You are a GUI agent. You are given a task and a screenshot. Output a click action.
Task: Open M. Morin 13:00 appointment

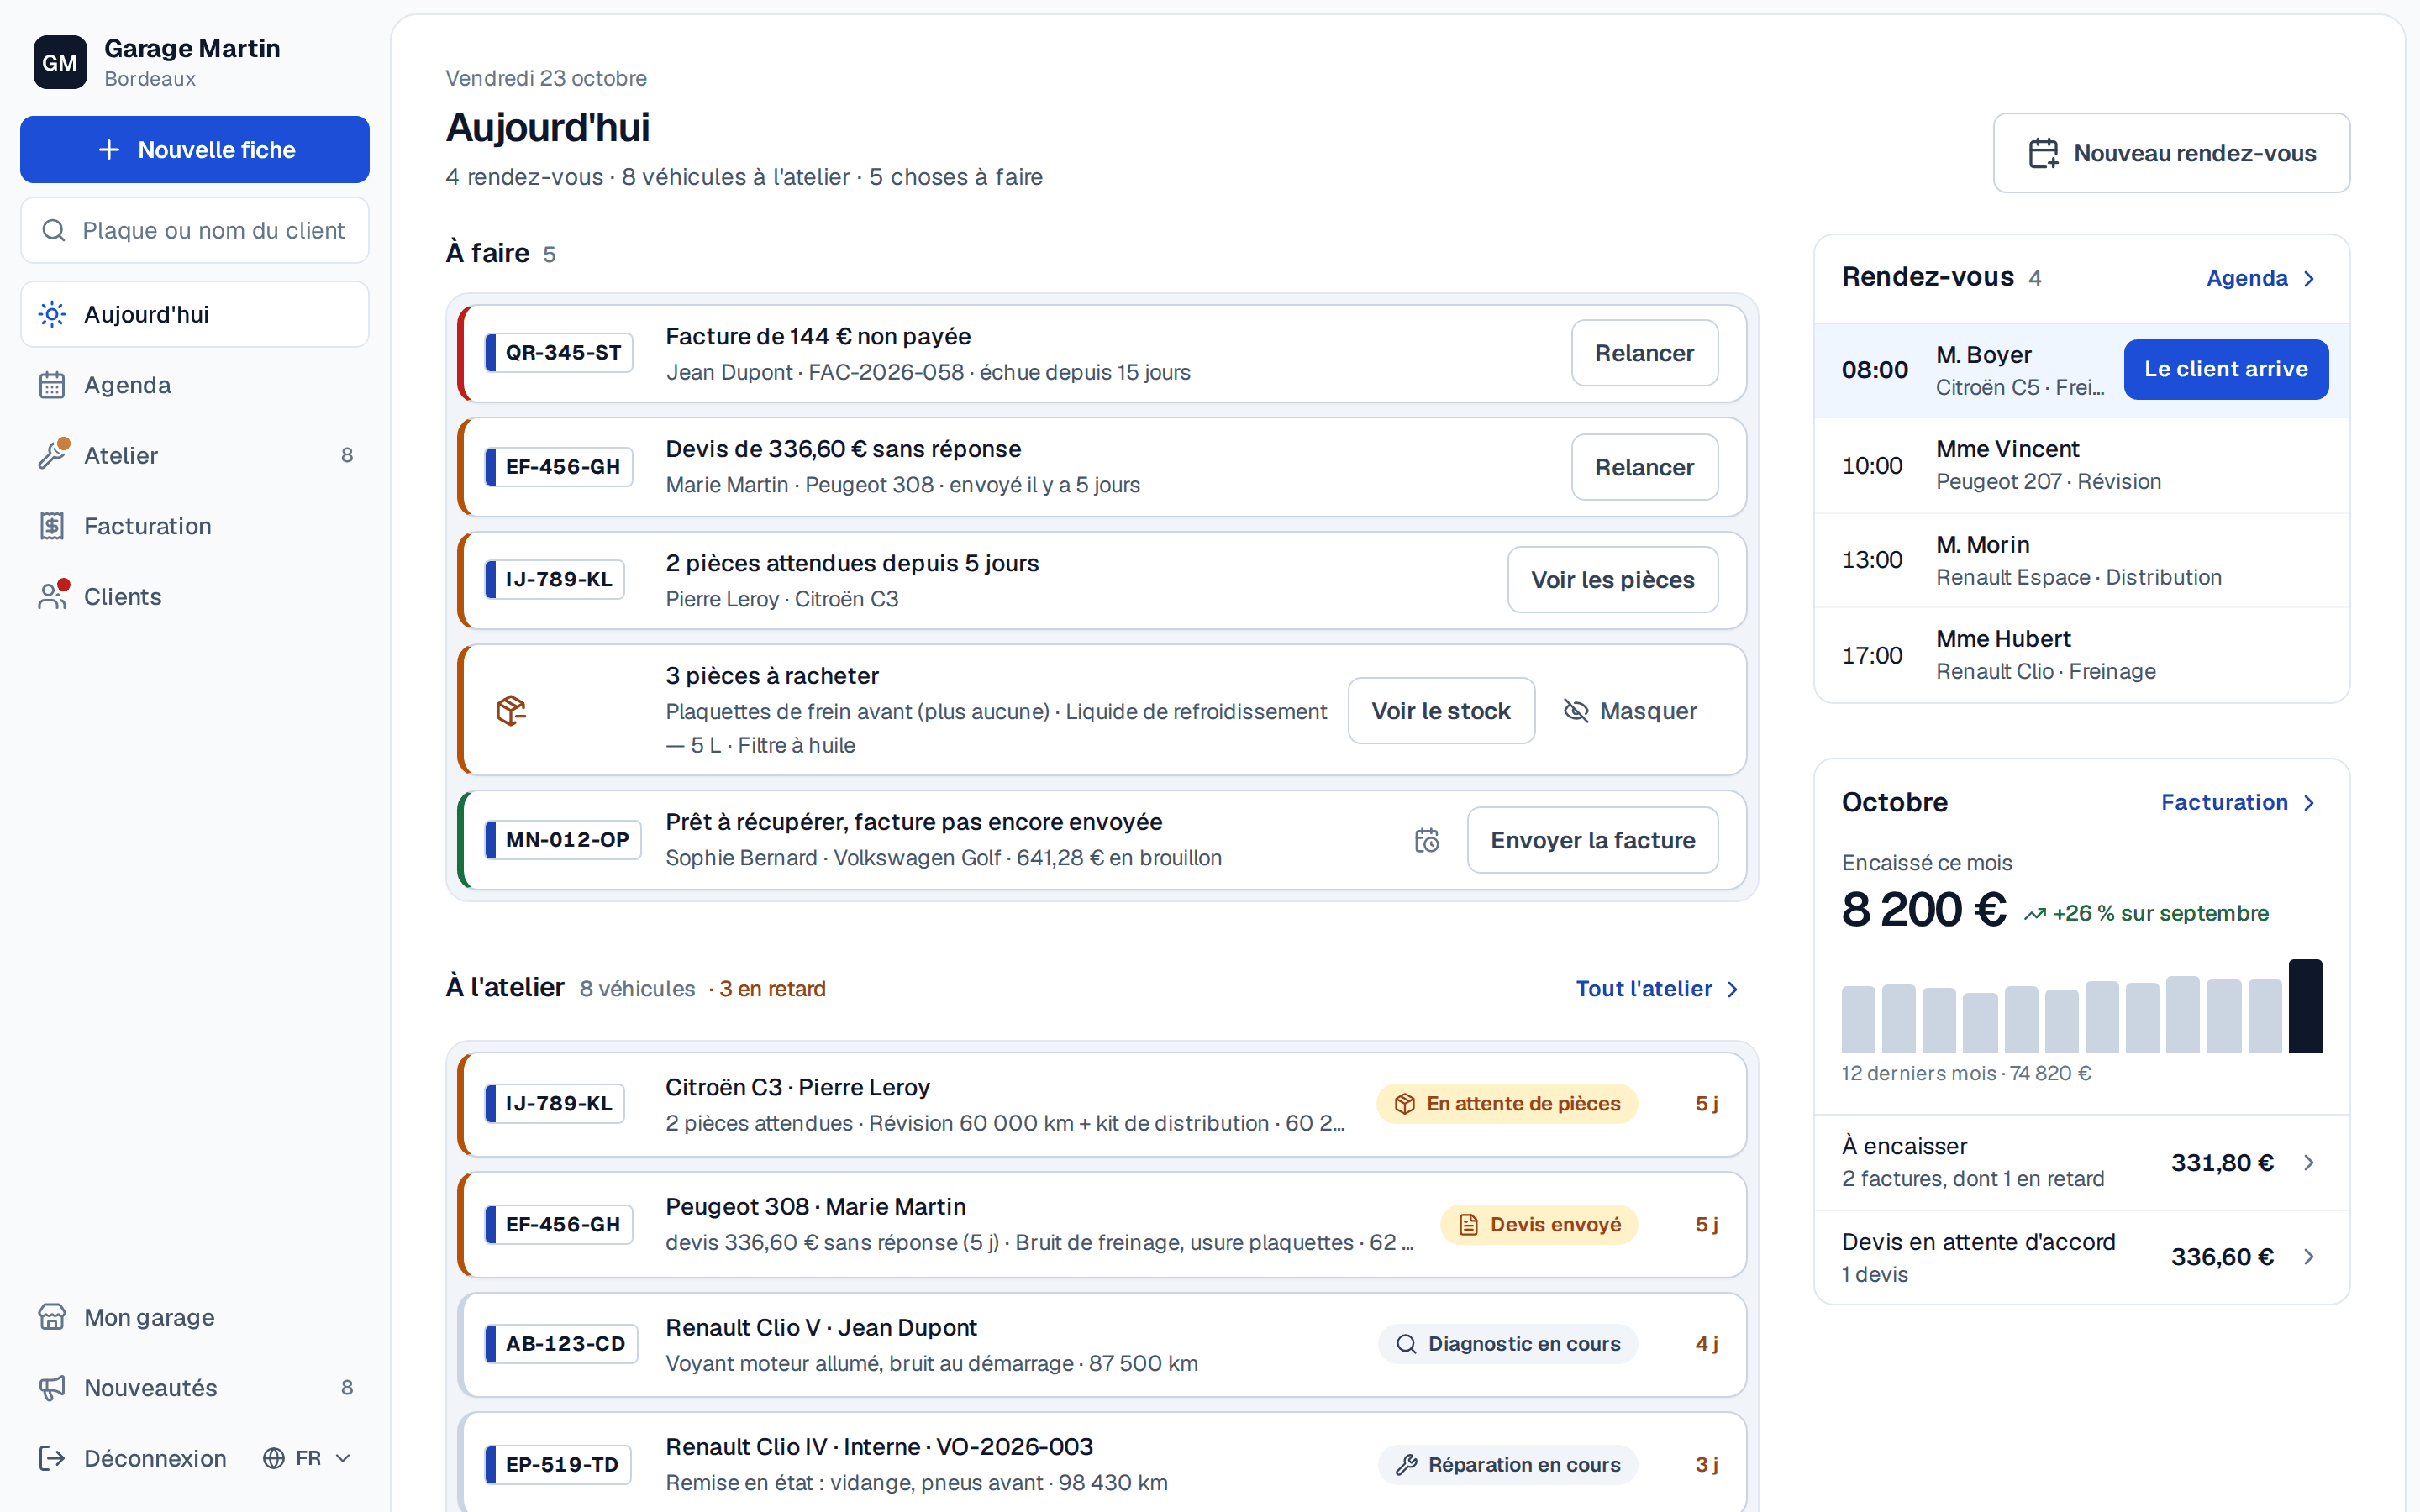tap(2081, 560)
